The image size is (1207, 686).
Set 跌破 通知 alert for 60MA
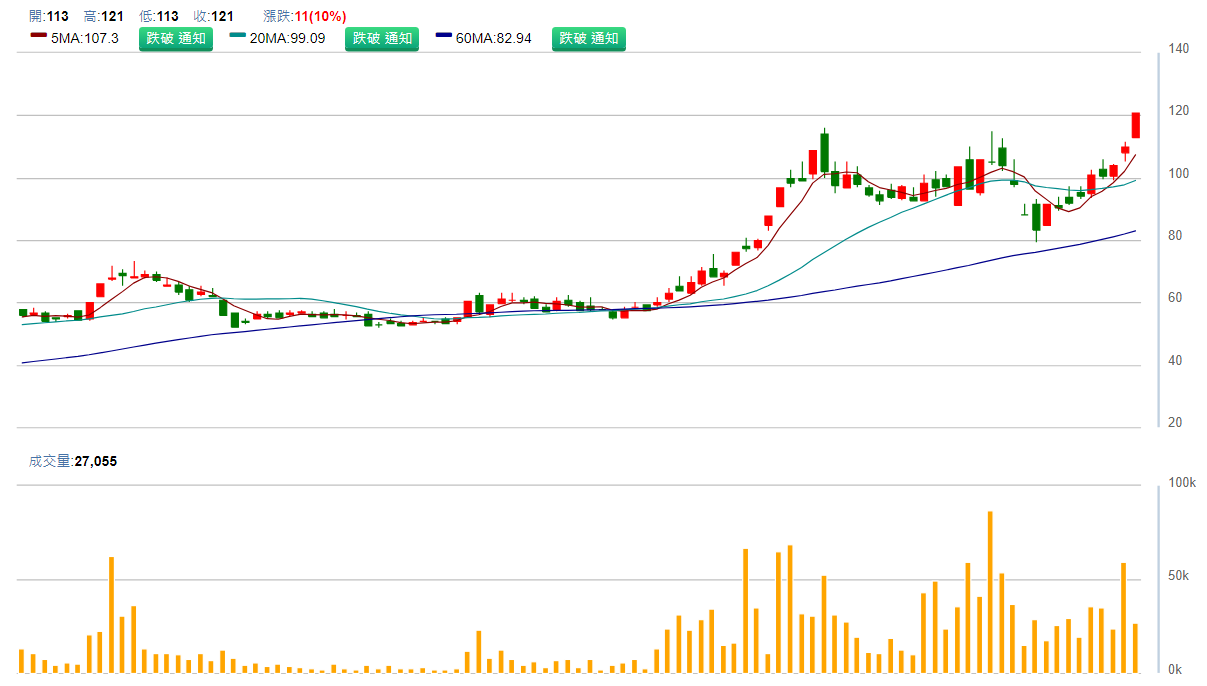588,39
